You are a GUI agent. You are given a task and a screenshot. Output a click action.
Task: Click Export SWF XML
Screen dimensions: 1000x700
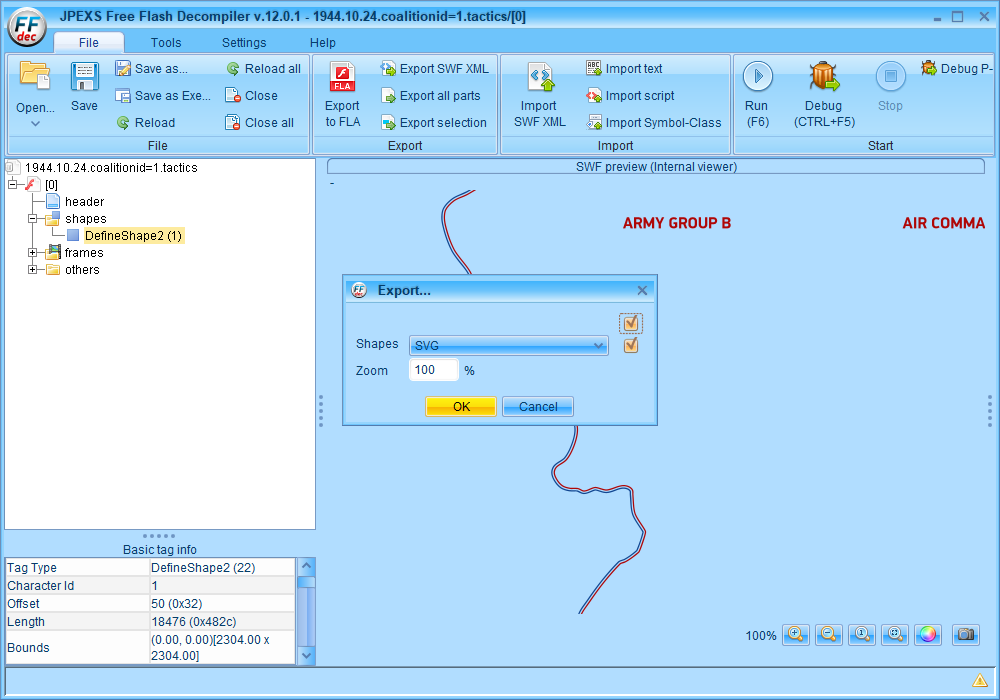pyautogui.click(x=434, y=69)
